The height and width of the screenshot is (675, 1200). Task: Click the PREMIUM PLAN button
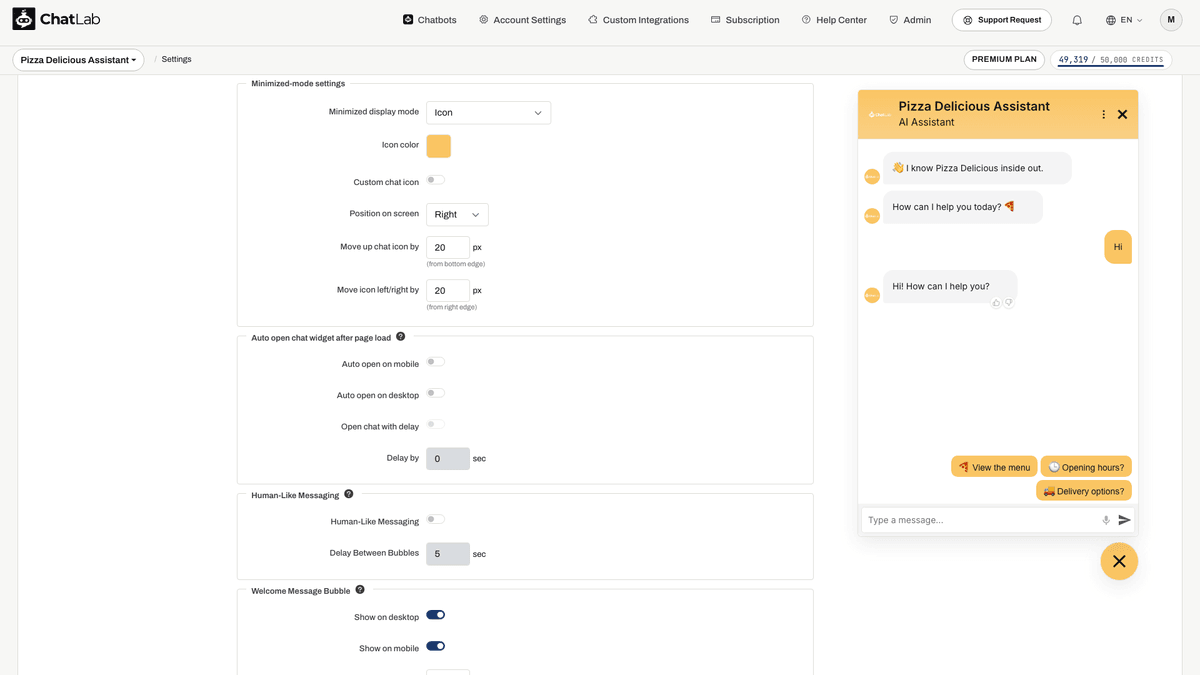click(x=1005, y=59)
